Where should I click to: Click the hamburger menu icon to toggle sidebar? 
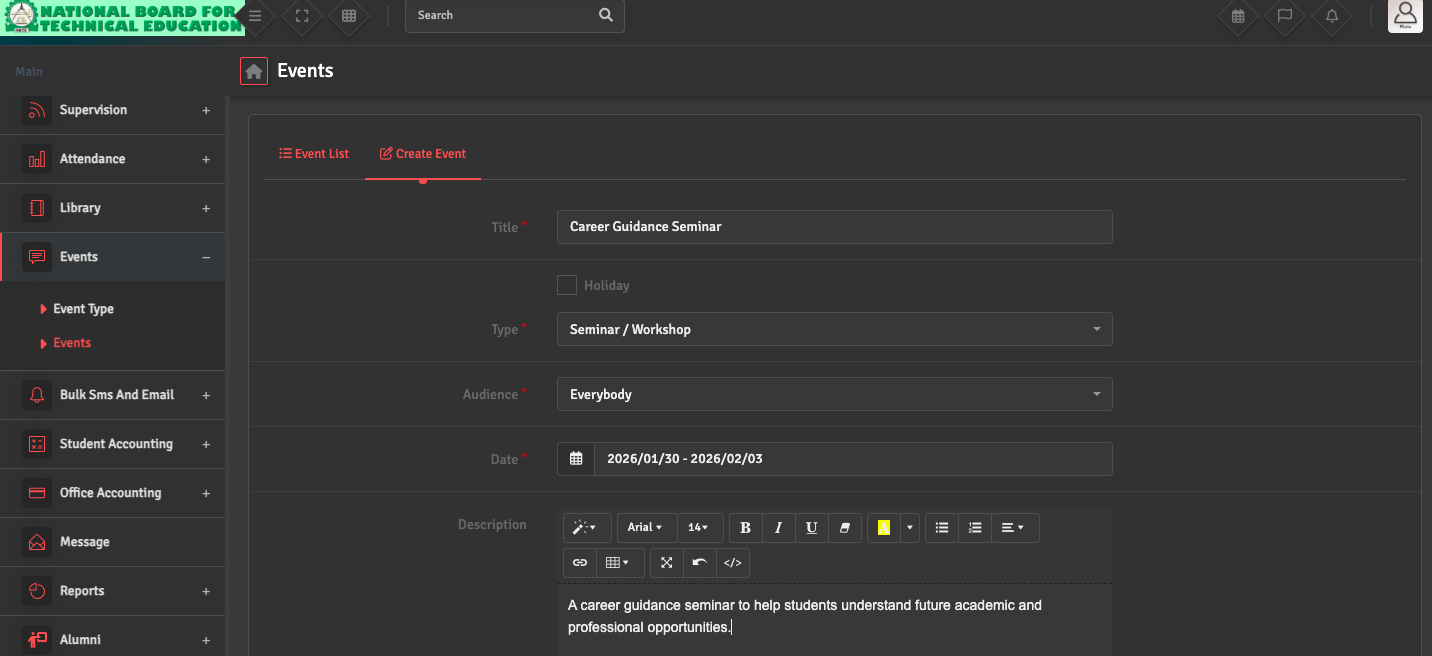(x=256, y=16)
